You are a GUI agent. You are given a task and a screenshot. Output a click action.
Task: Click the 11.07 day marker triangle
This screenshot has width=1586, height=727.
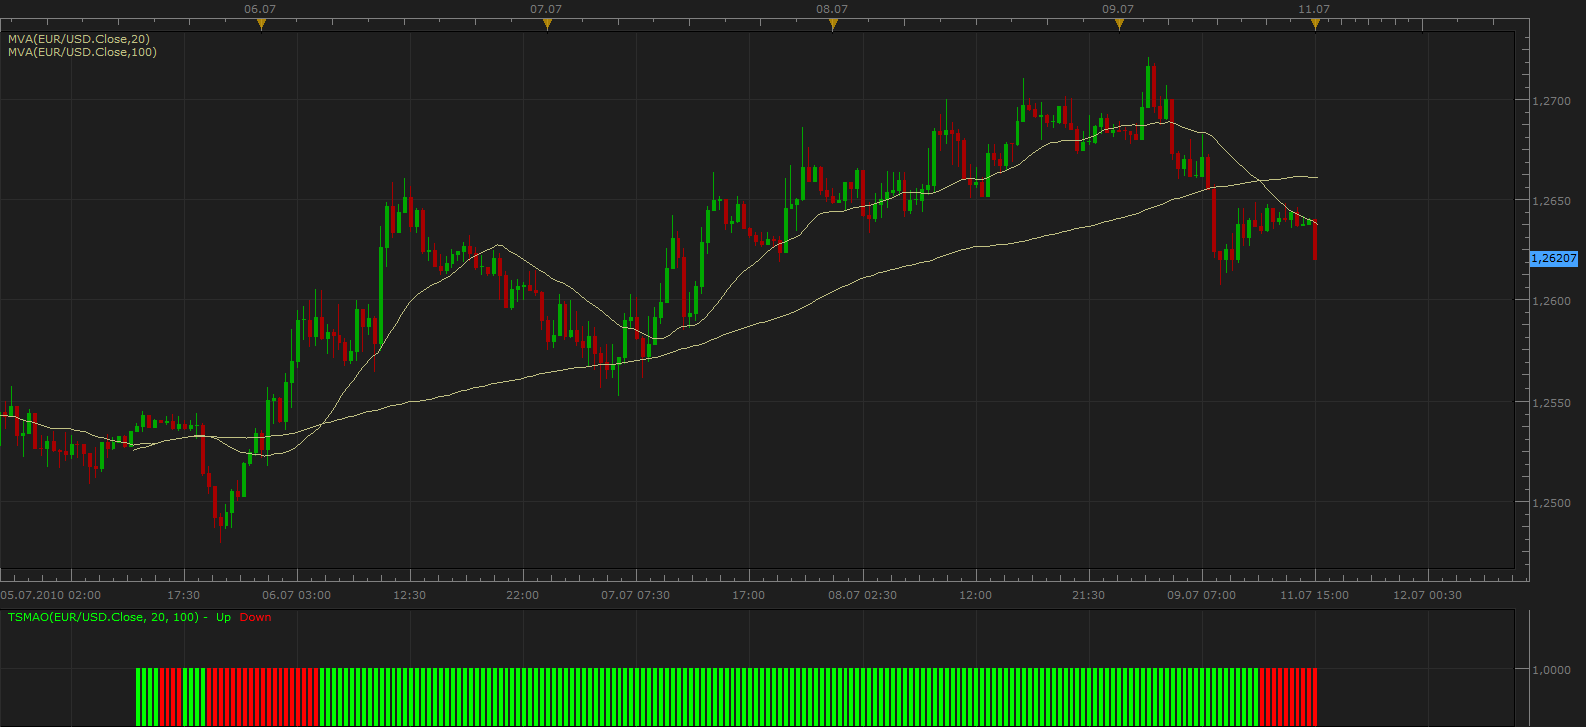point(1315,25)
